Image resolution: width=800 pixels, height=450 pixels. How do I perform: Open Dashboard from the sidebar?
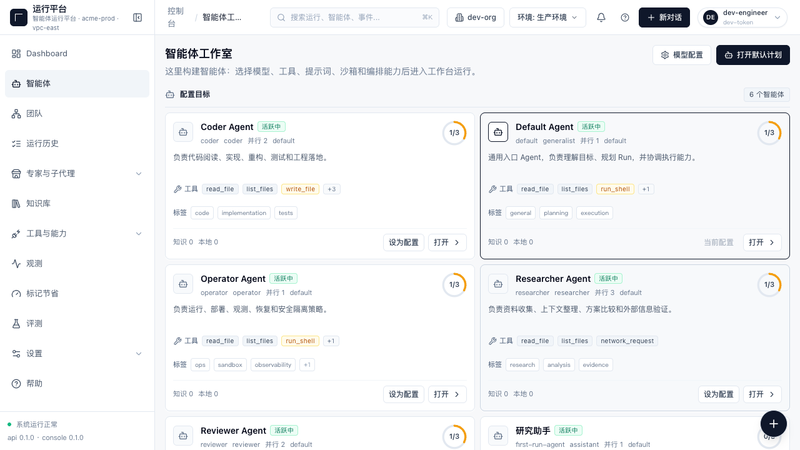click(77, 54)
